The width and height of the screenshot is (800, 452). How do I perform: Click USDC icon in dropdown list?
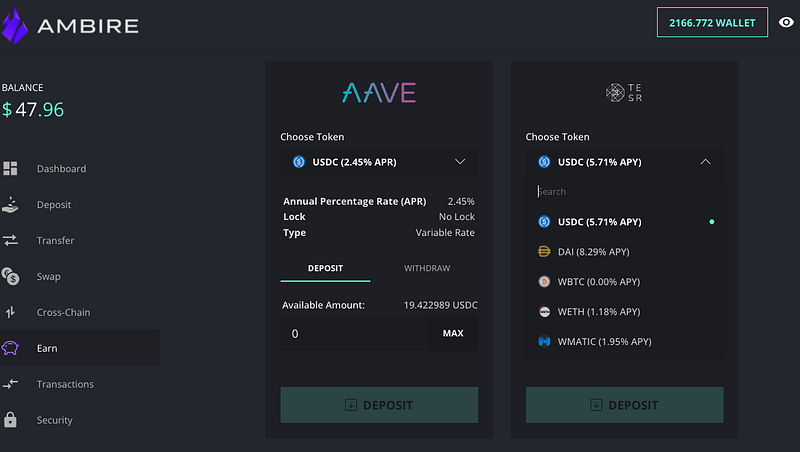[x=544, y=222]
